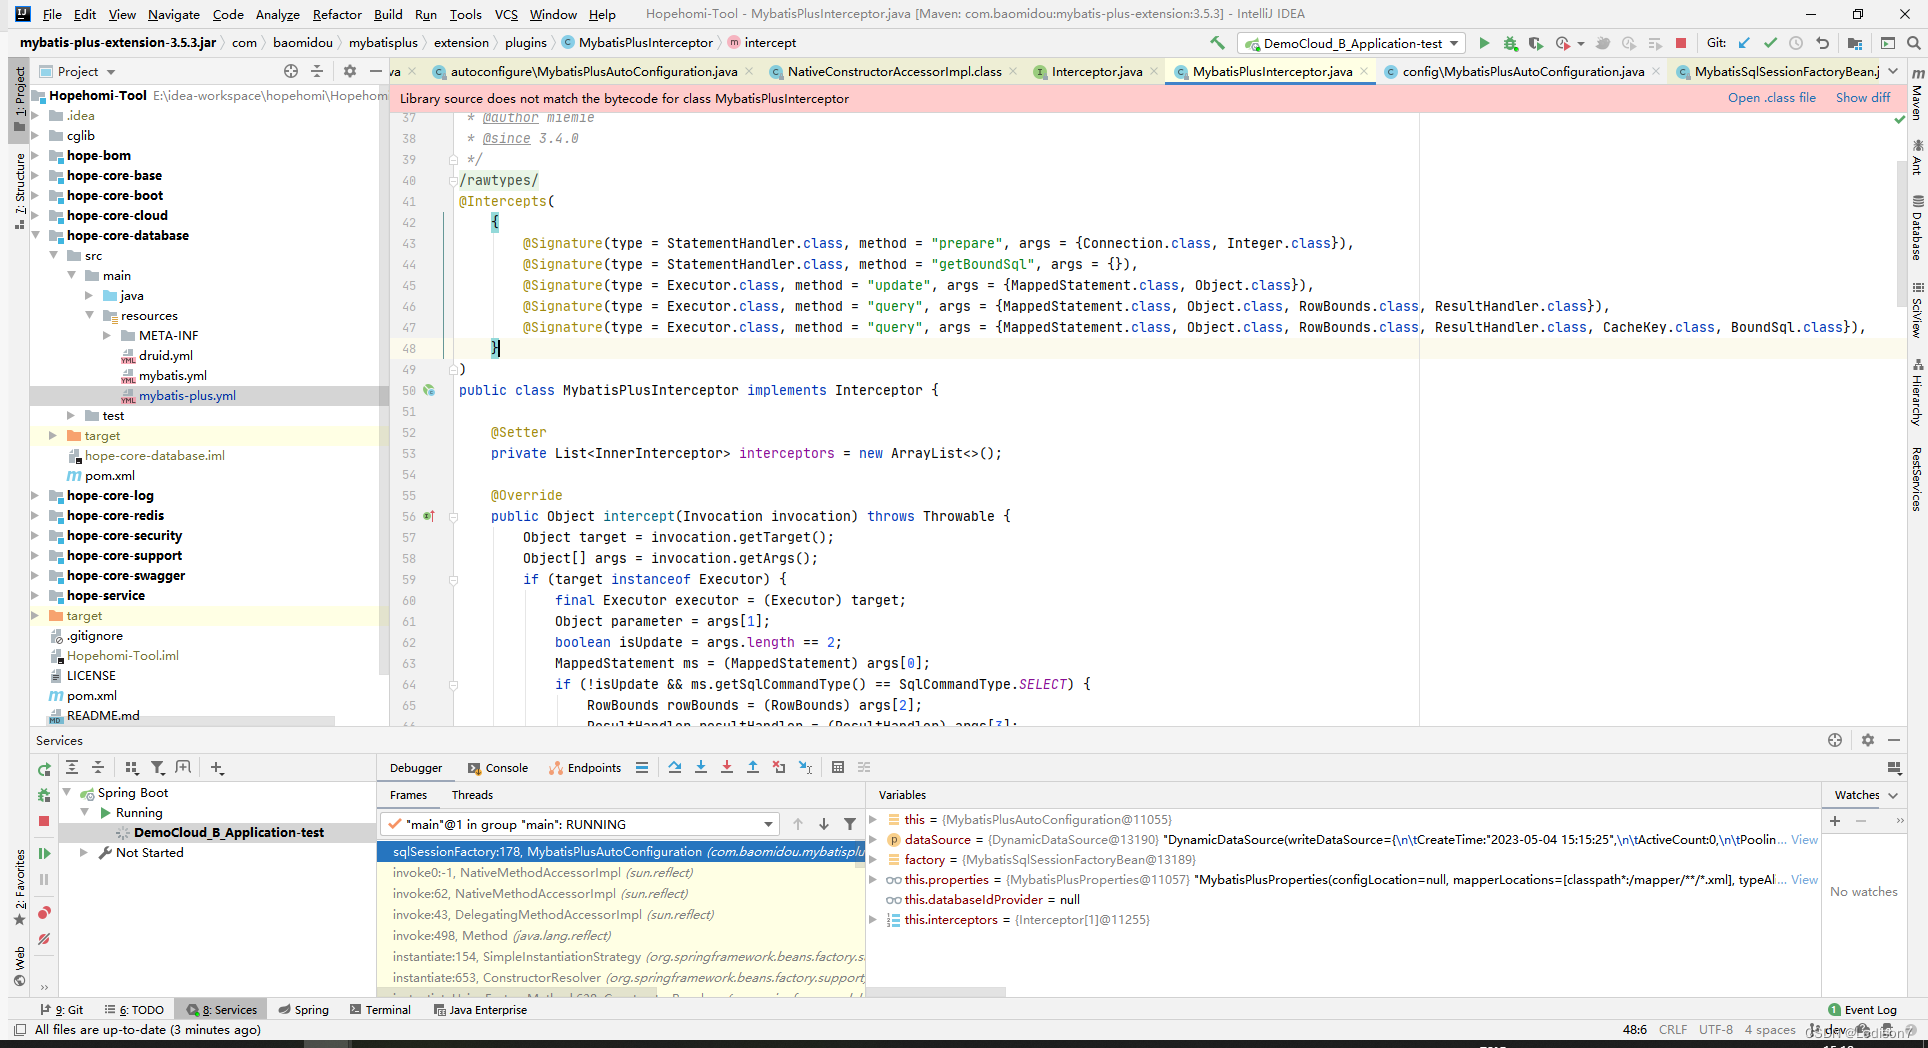Select stack frame invoke:498, Method
Screen dimensions: 1928x1048
click(502, 935)
